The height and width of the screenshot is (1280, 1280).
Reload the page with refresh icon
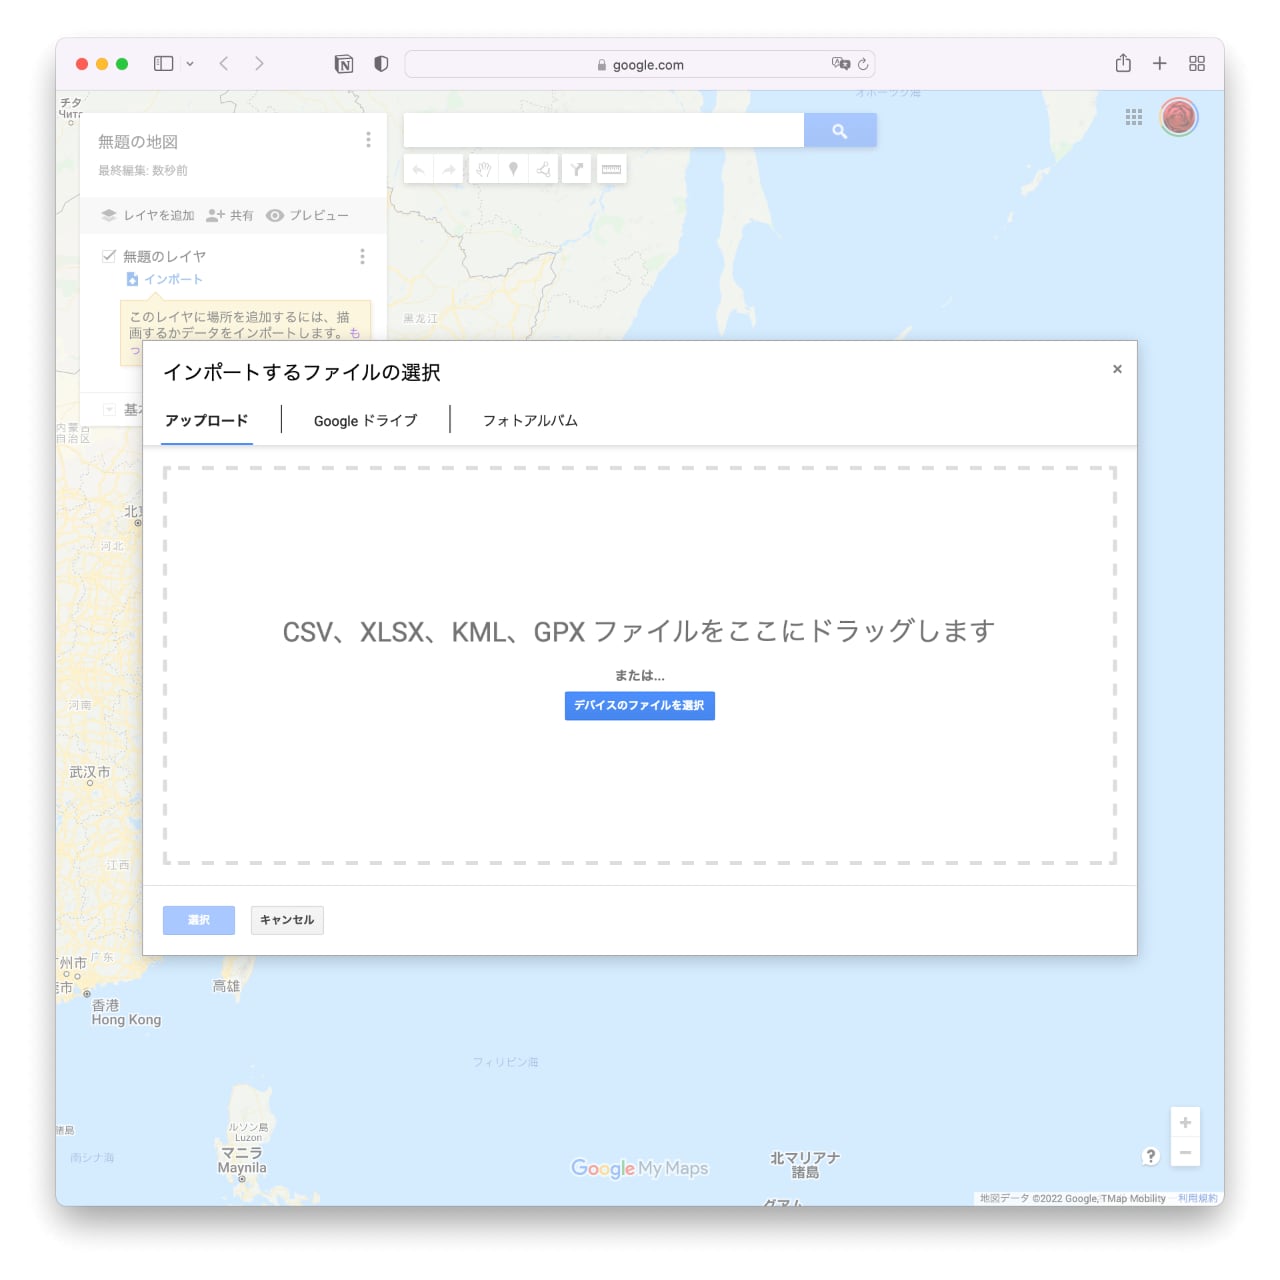tap(863, 64)
